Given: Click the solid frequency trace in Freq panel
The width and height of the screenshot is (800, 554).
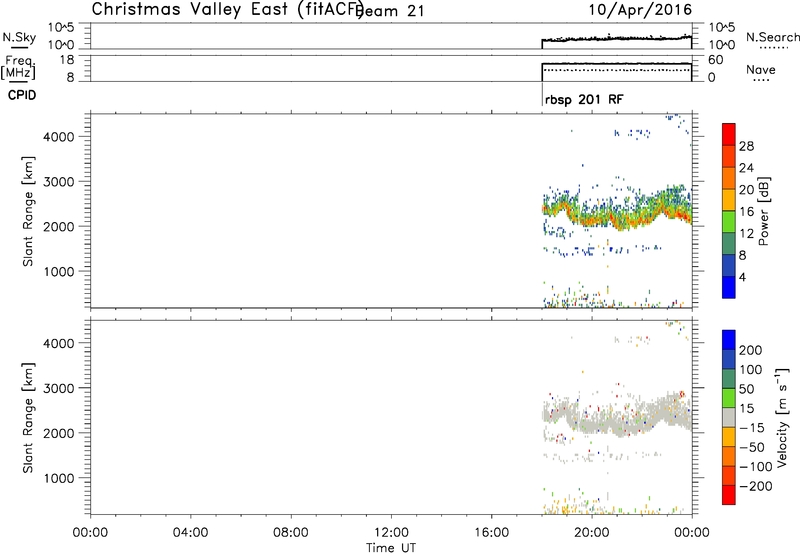Looking at the screenshot, I should 616,64.
